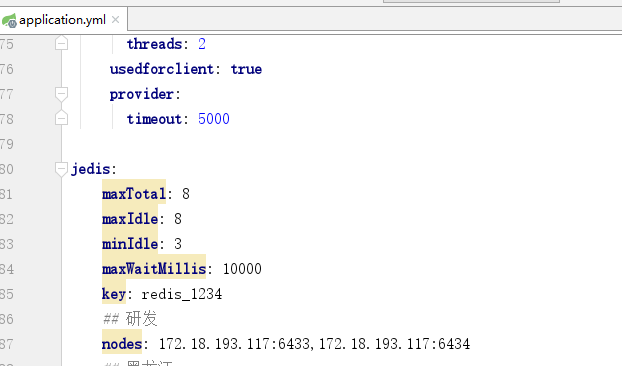Click the usedforclient true value
The height and width of the screenshot is (366, 622).
(246, 69)
